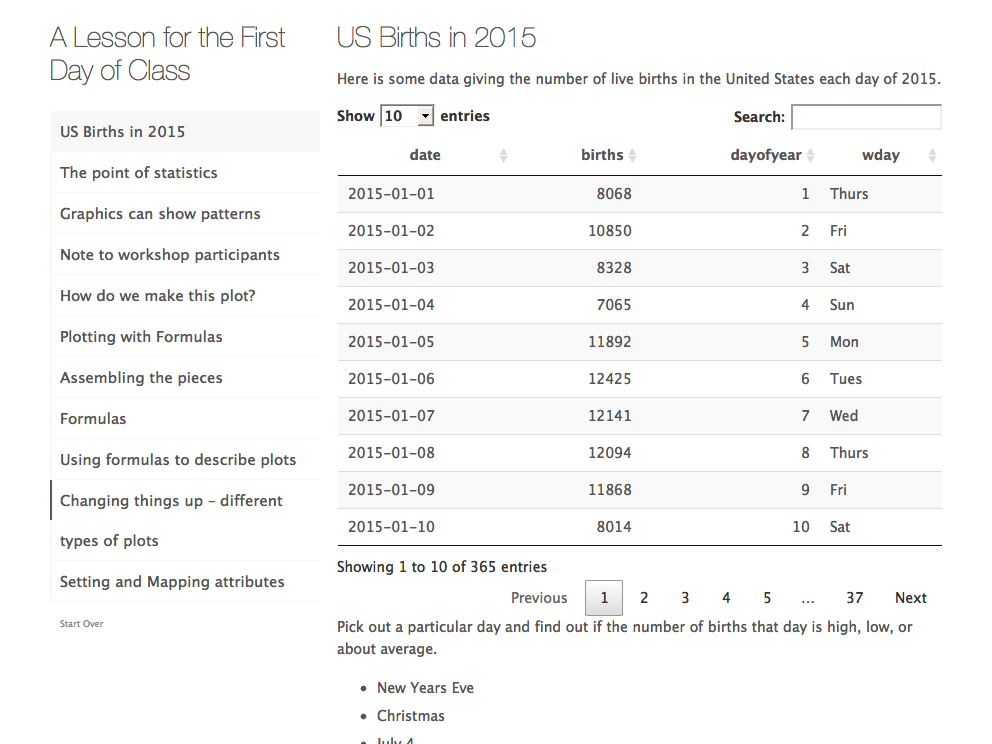Sort table by date column arrows
This screenshot has width=992, height=744.
click(503, 156)
